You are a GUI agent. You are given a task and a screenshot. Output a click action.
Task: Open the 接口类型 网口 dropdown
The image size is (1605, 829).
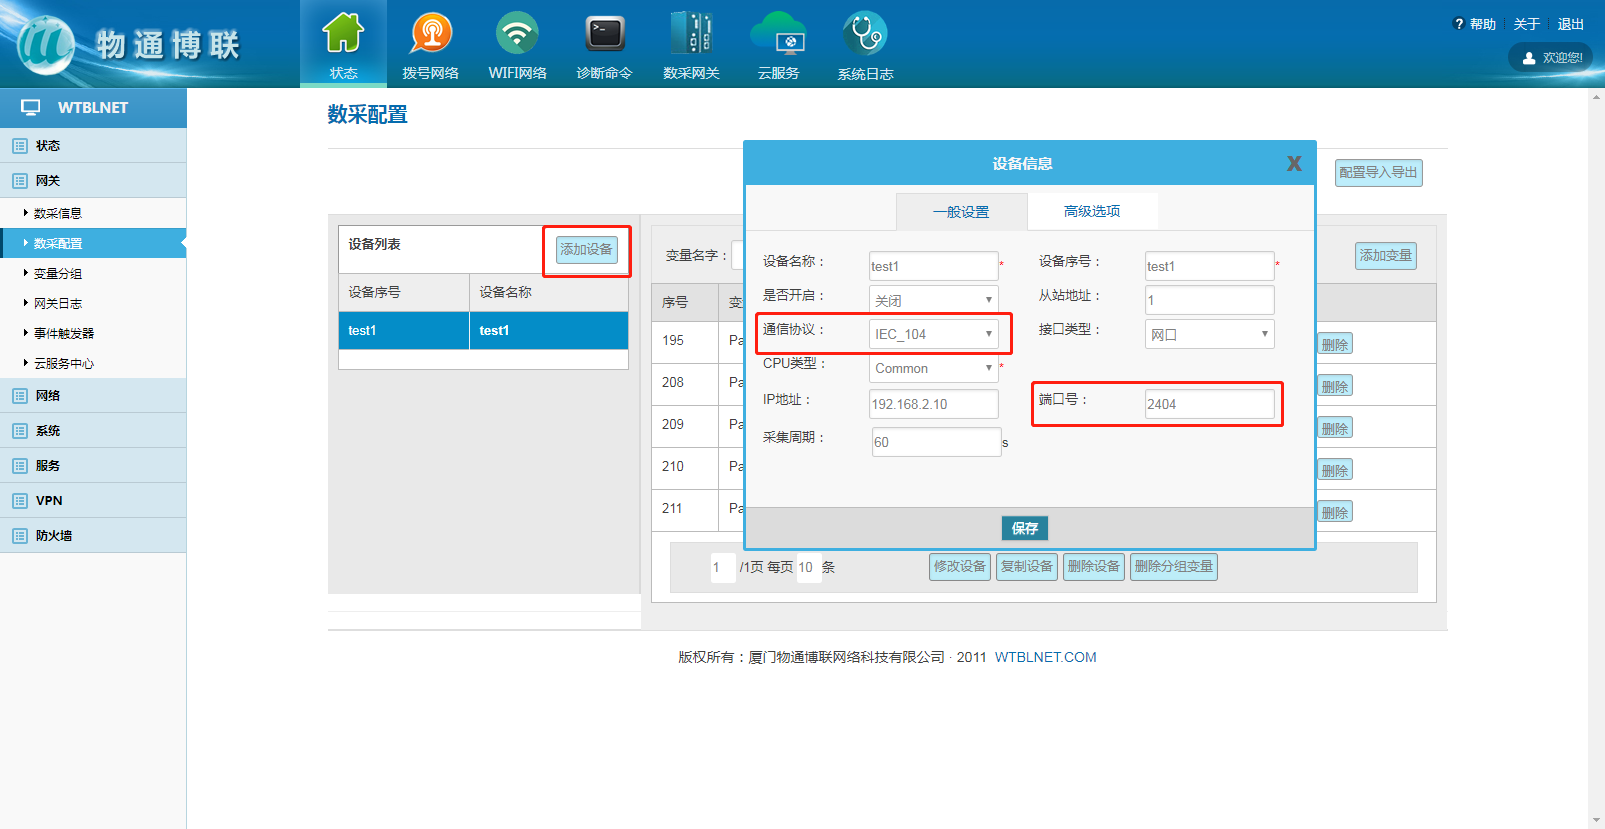coord(1209,334)
